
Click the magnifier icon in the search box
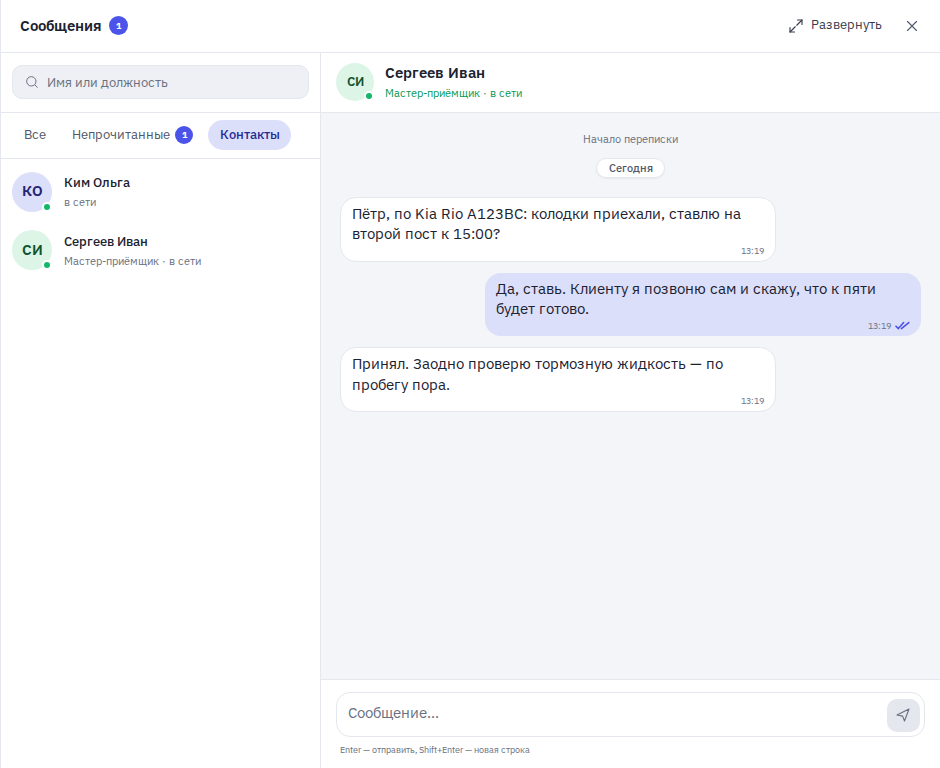(x=32, y=82)
